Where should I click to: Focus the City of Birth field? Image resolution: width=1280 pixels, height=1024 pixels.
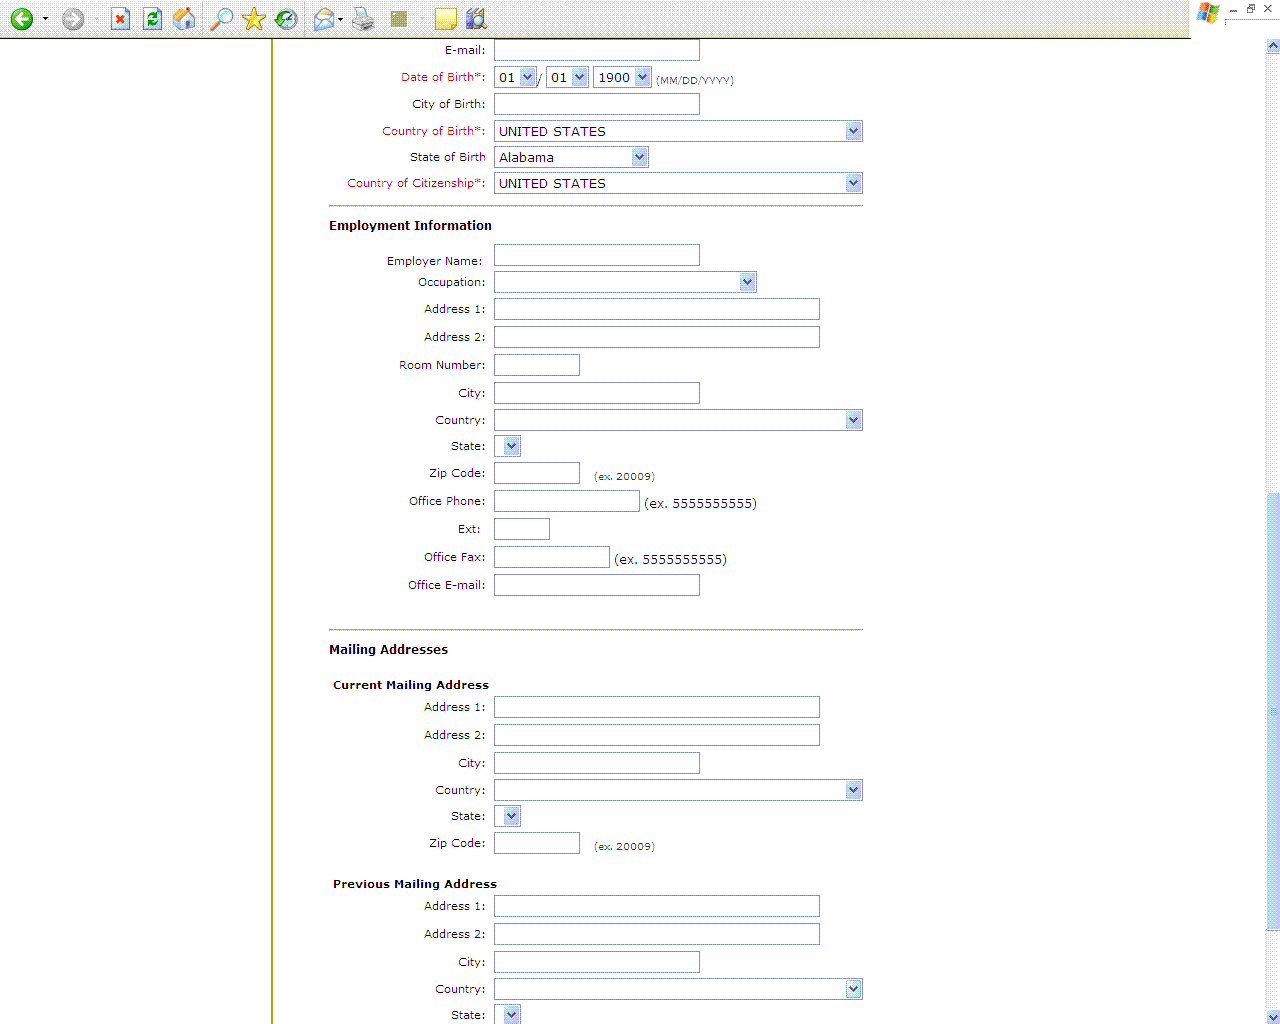[597, 104]
